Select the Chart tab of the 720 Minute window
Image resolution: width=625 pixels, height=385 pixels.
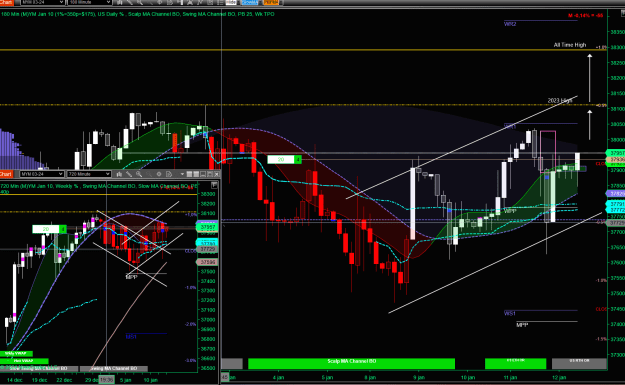point(6,174)
